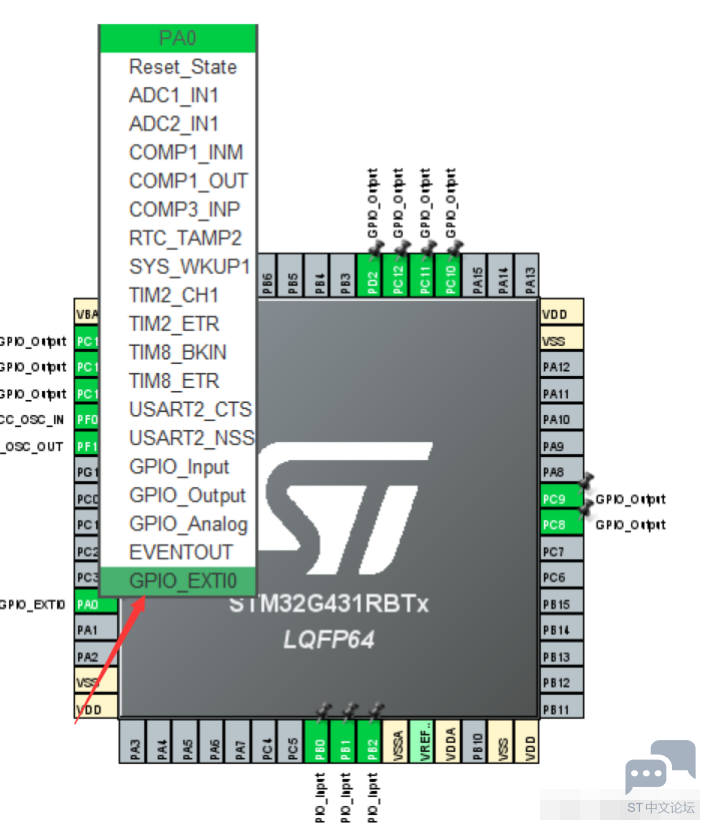Click green pin PA0 on left side
This screenshot has width=704, height=823.
(96, 603)
